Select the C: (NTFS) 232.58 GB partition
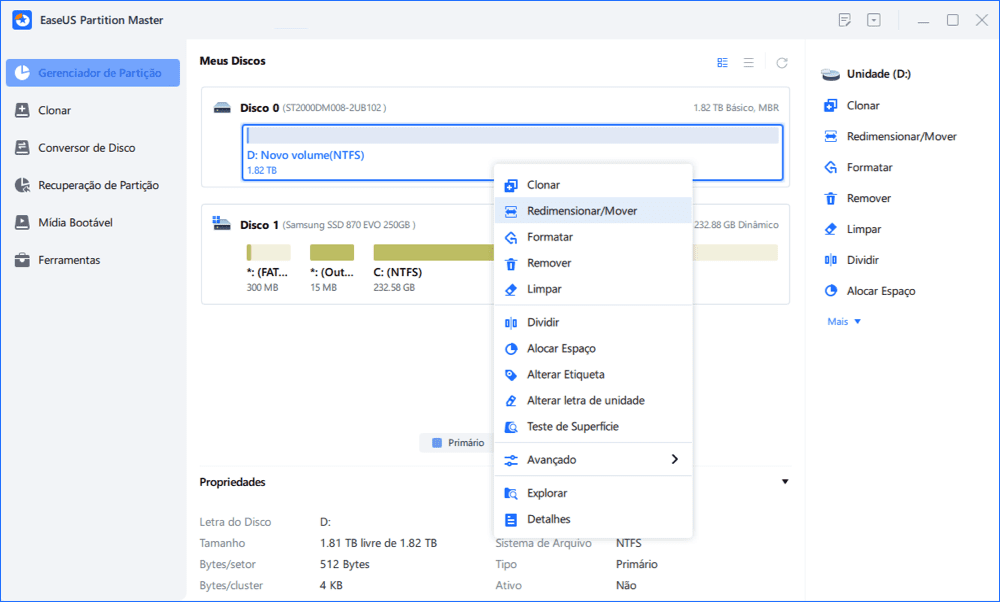 tap(432, 268)
